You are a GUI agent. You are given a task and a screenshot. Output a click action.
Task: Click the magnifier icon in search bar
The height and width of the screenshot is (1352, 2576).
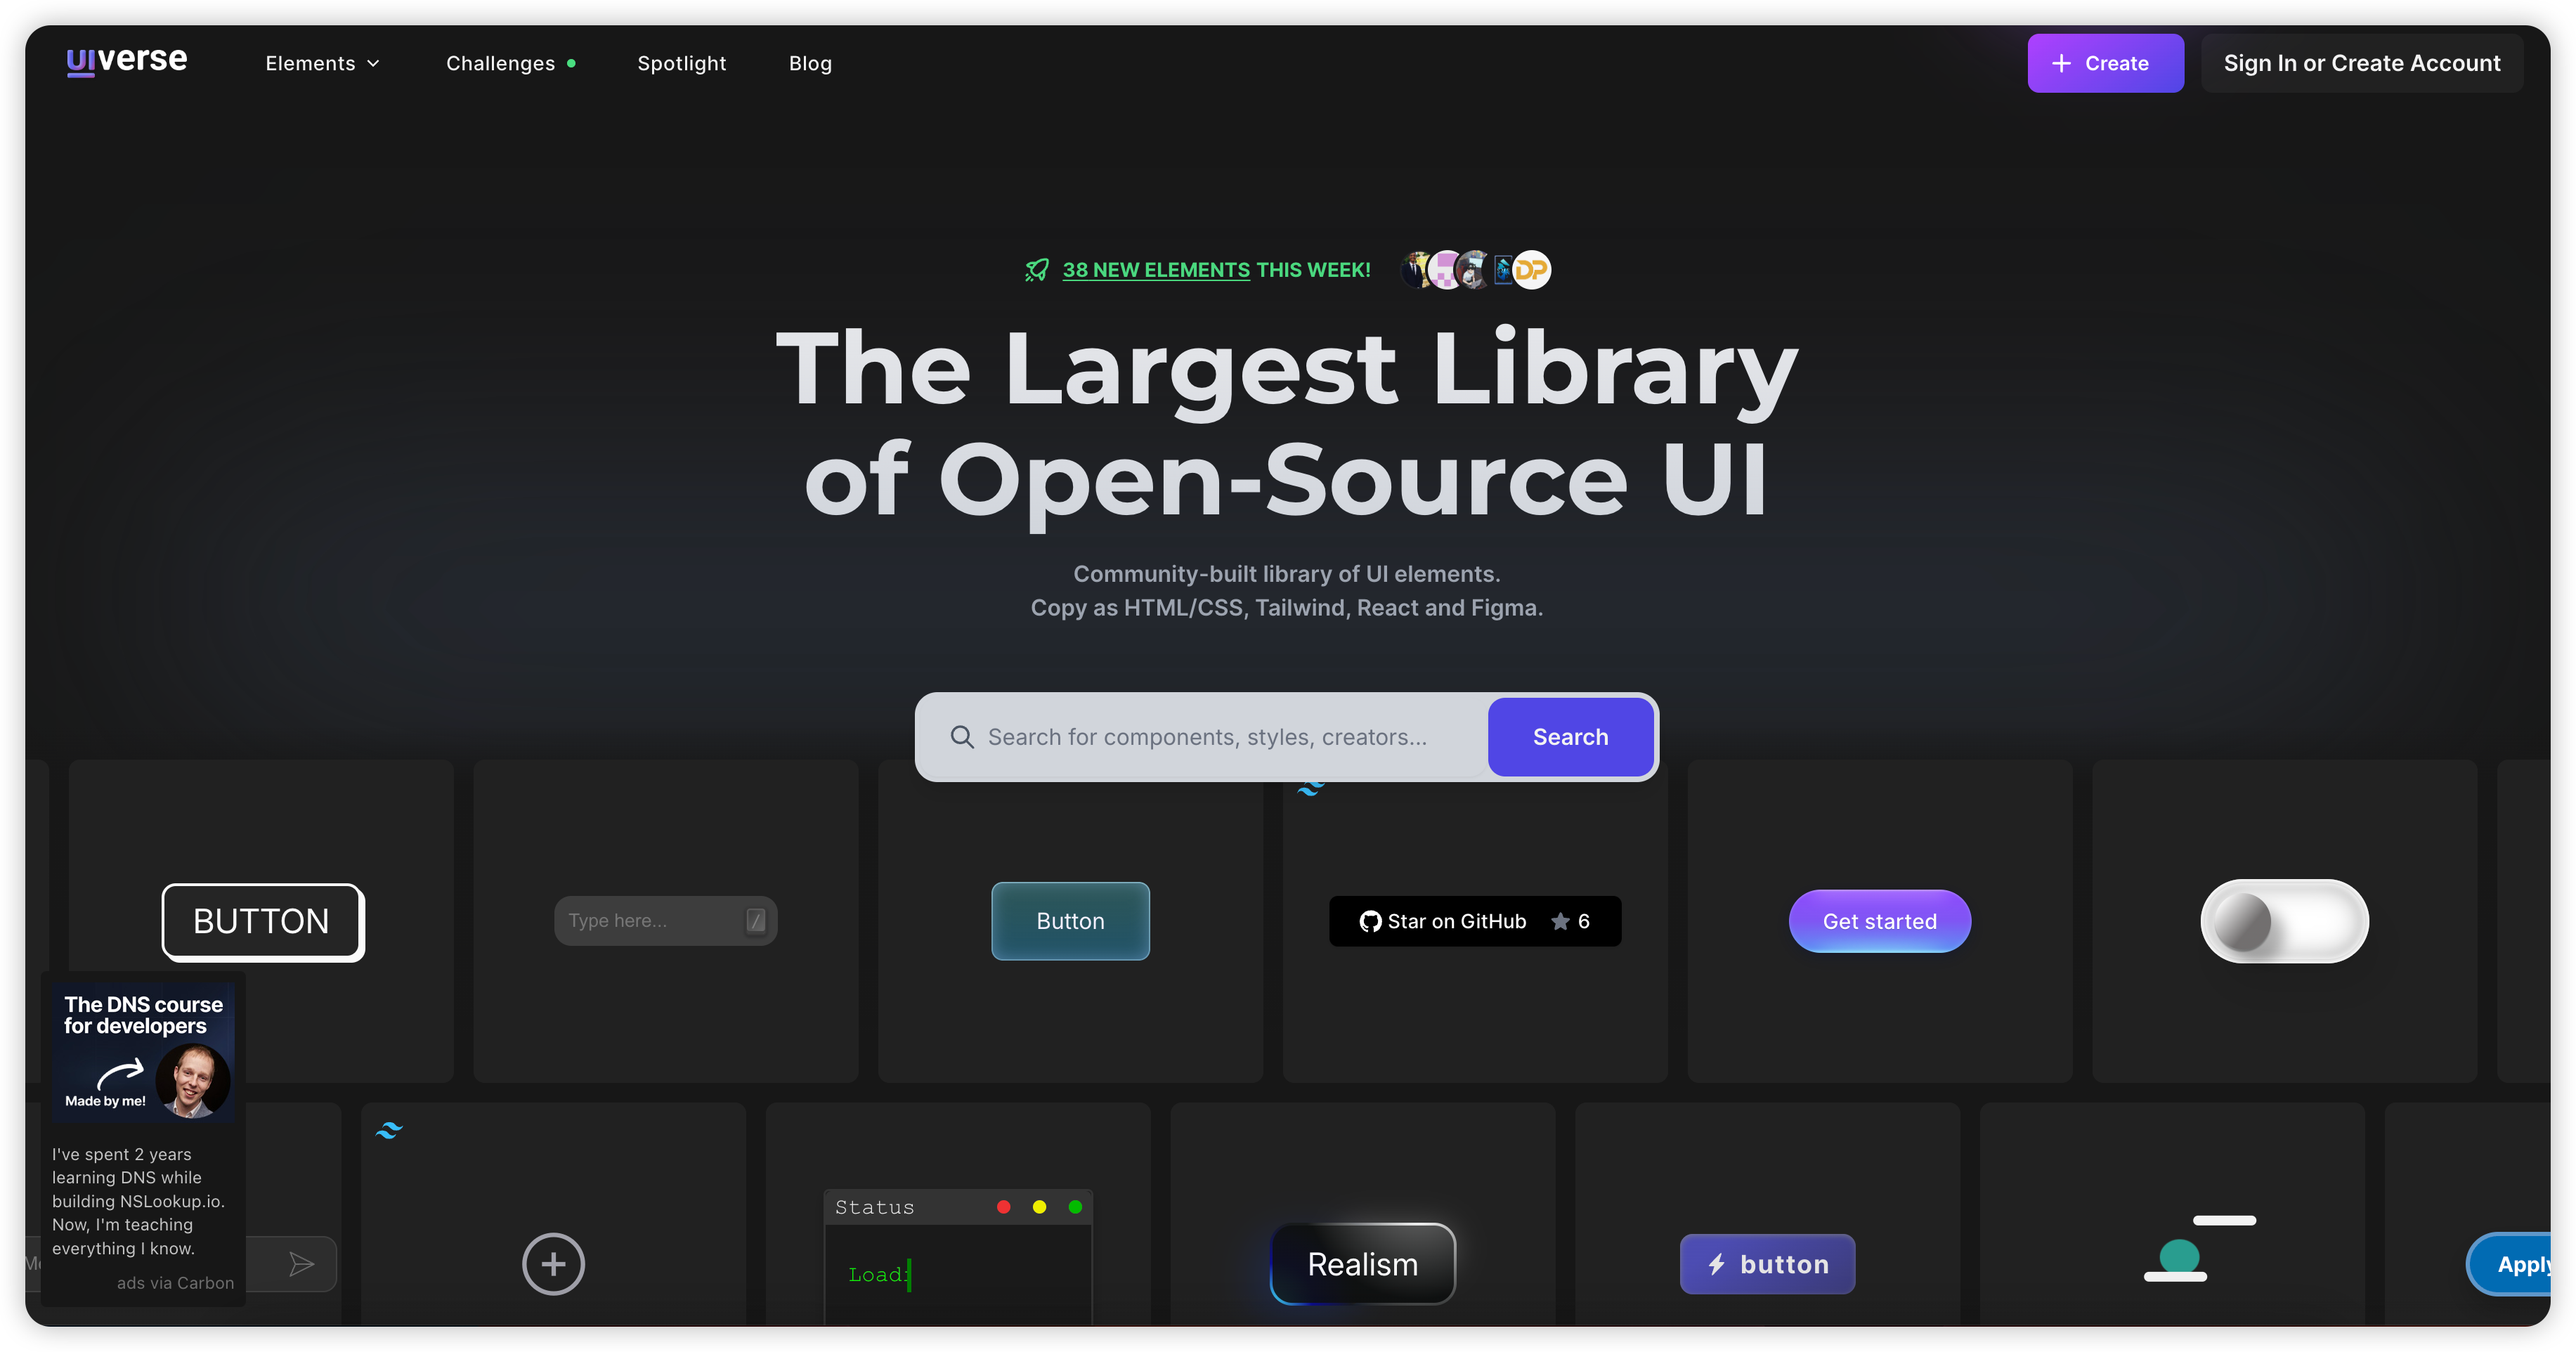[x=962, y=737]
